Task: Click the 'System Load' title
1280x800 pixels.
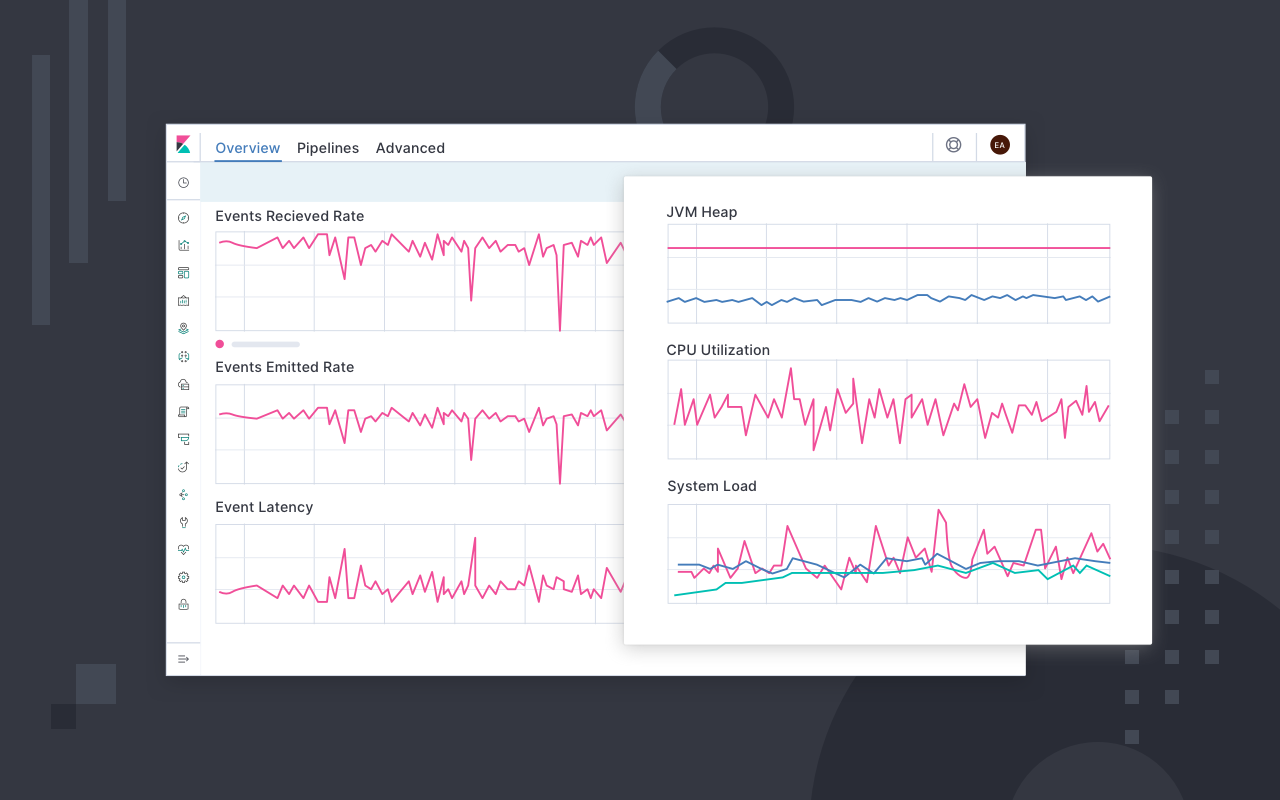Action: (x=712, y=486)
